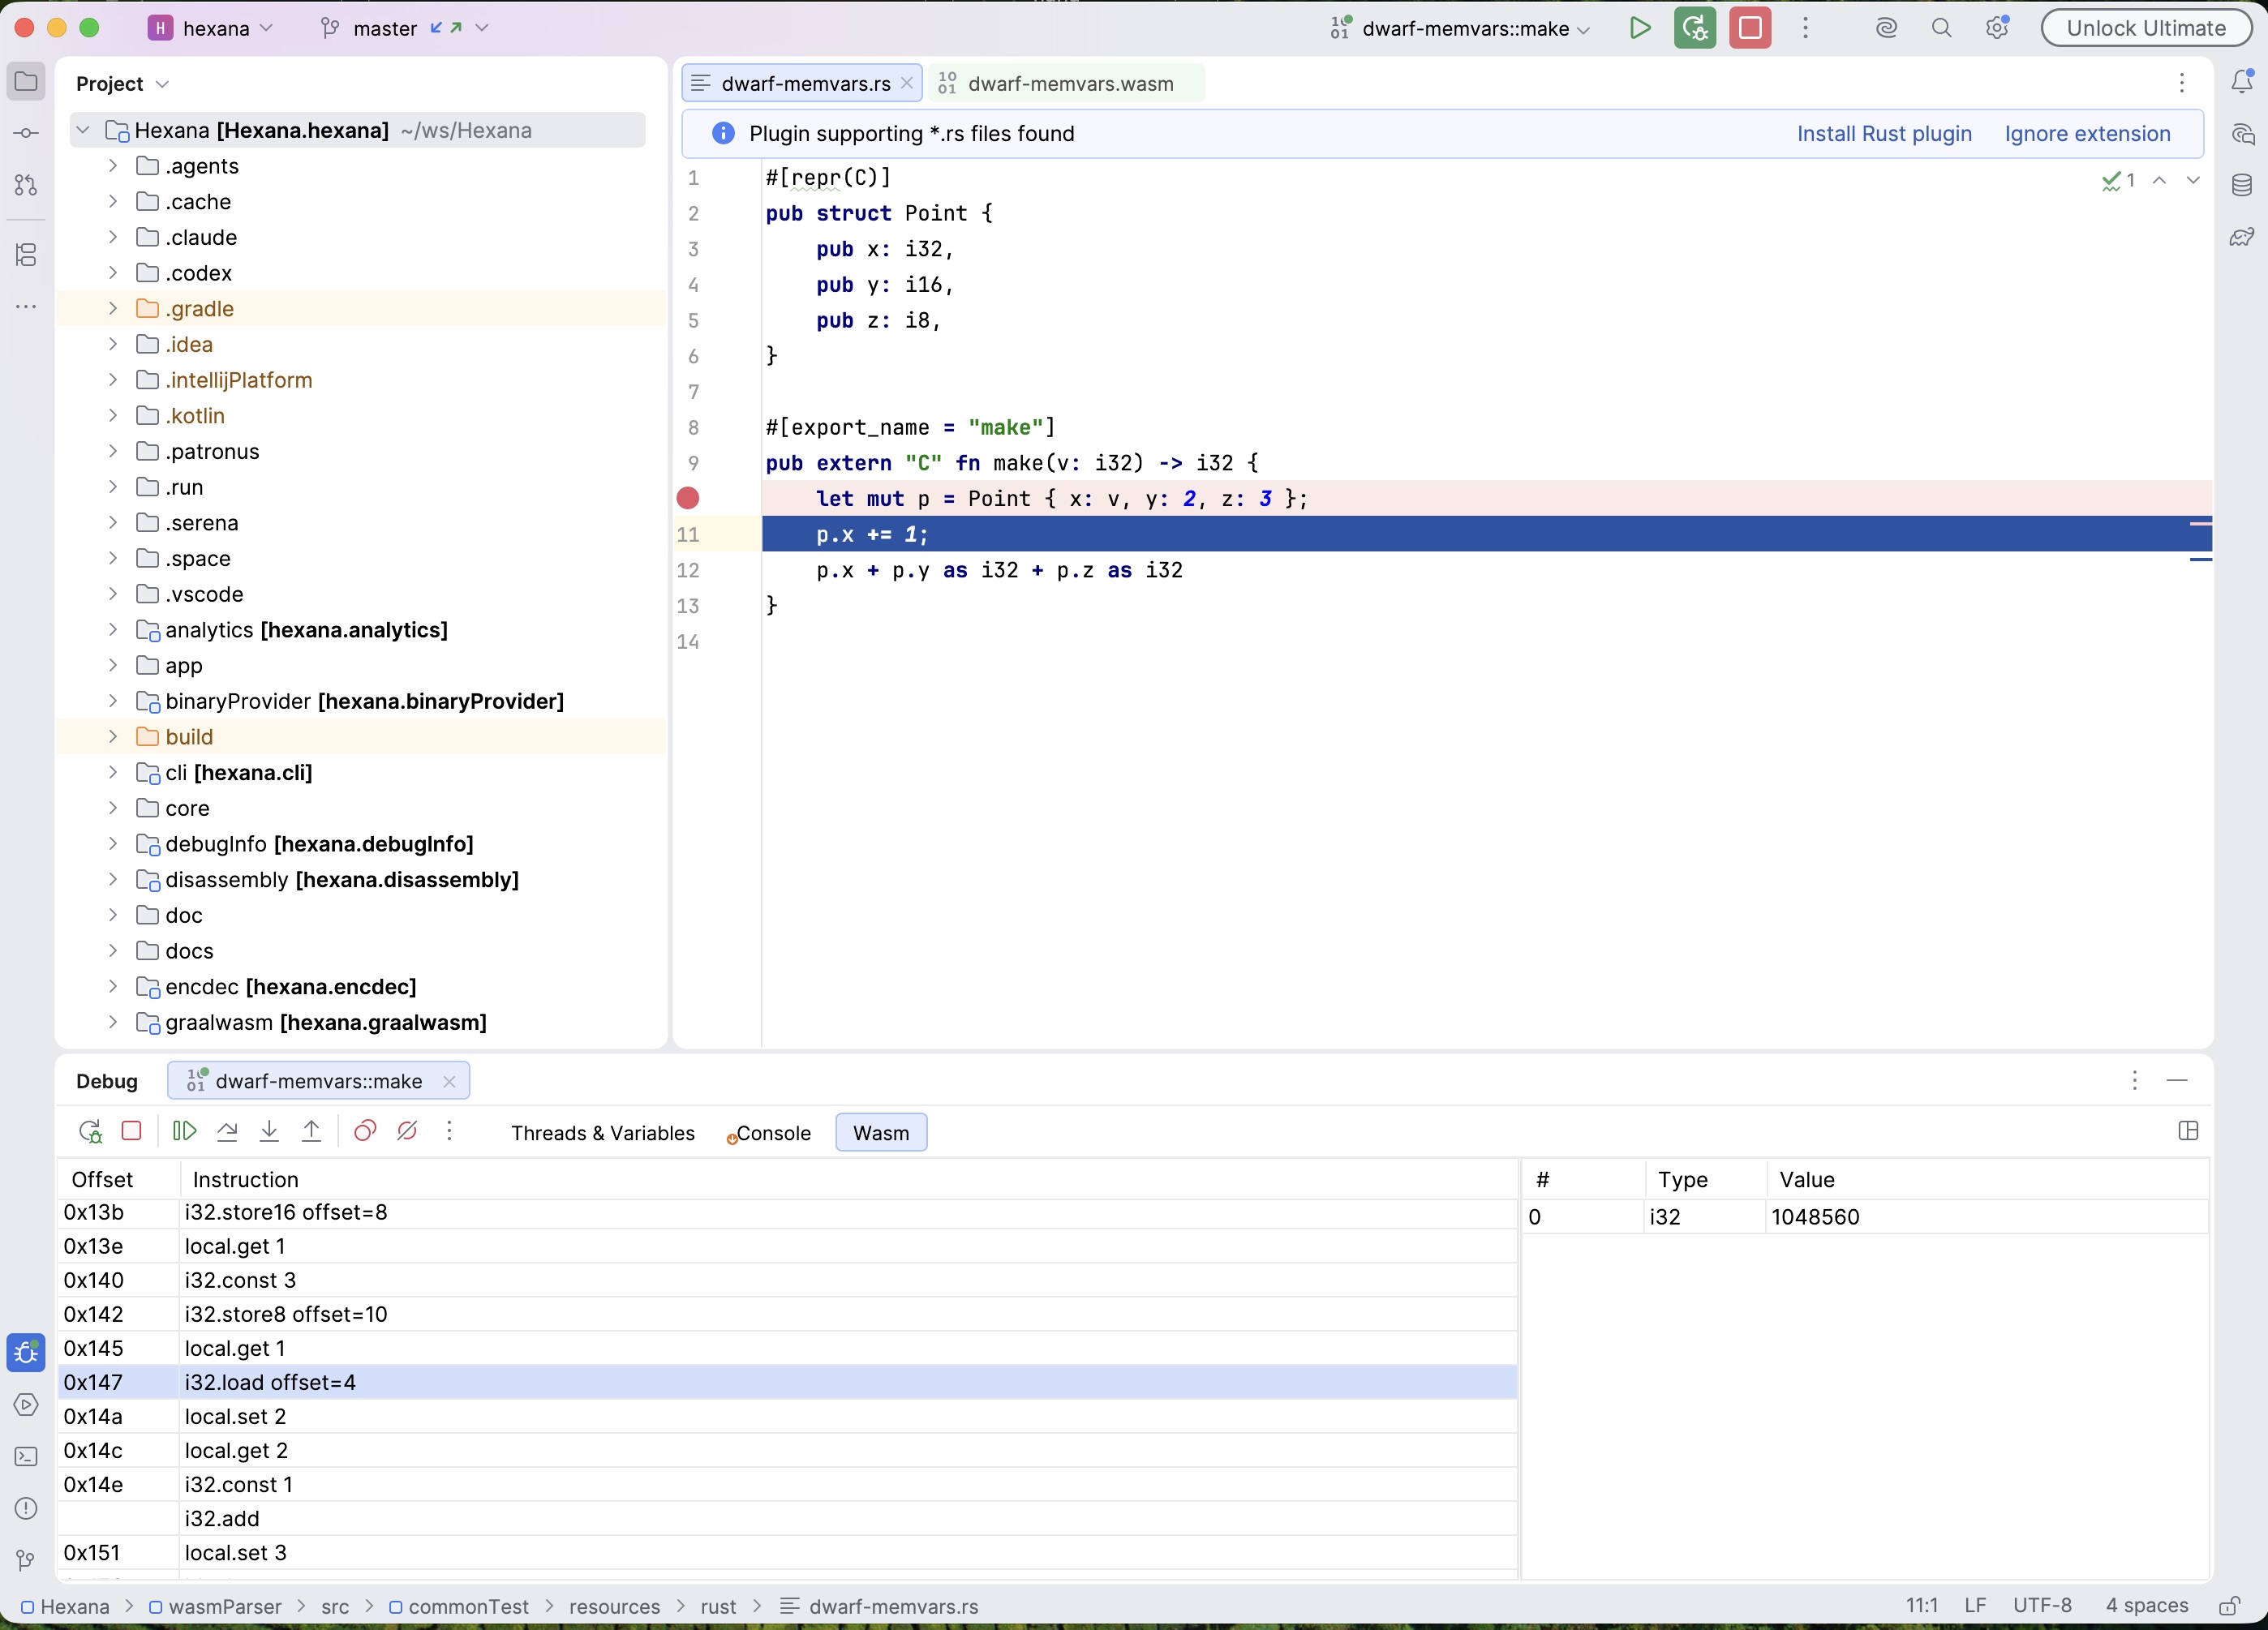The height and width of the screenshot is (1630, 2268).
Task: Mute breakpoints in debug toolbar
Action: [x=407, y=1131]
